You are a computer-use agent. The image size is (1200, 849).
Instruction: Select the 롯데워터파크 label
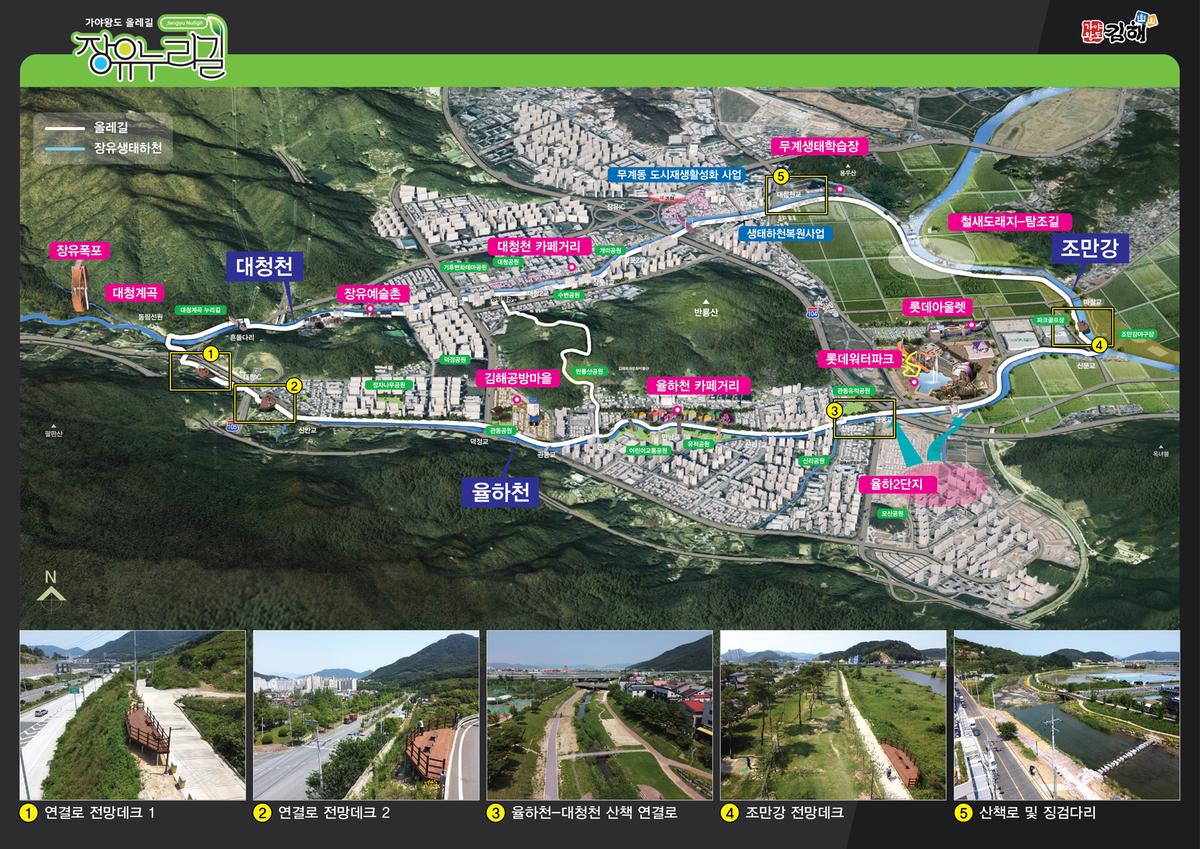click(861, 357)
